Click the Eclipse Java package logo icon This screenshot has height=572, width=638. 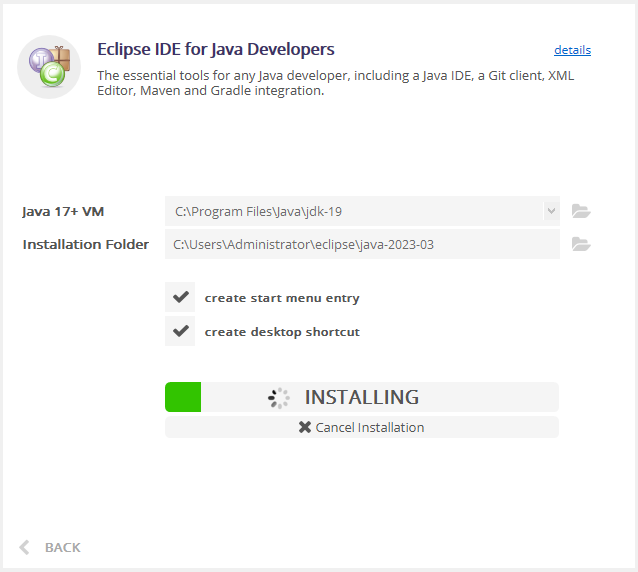(x=49, y=67)
